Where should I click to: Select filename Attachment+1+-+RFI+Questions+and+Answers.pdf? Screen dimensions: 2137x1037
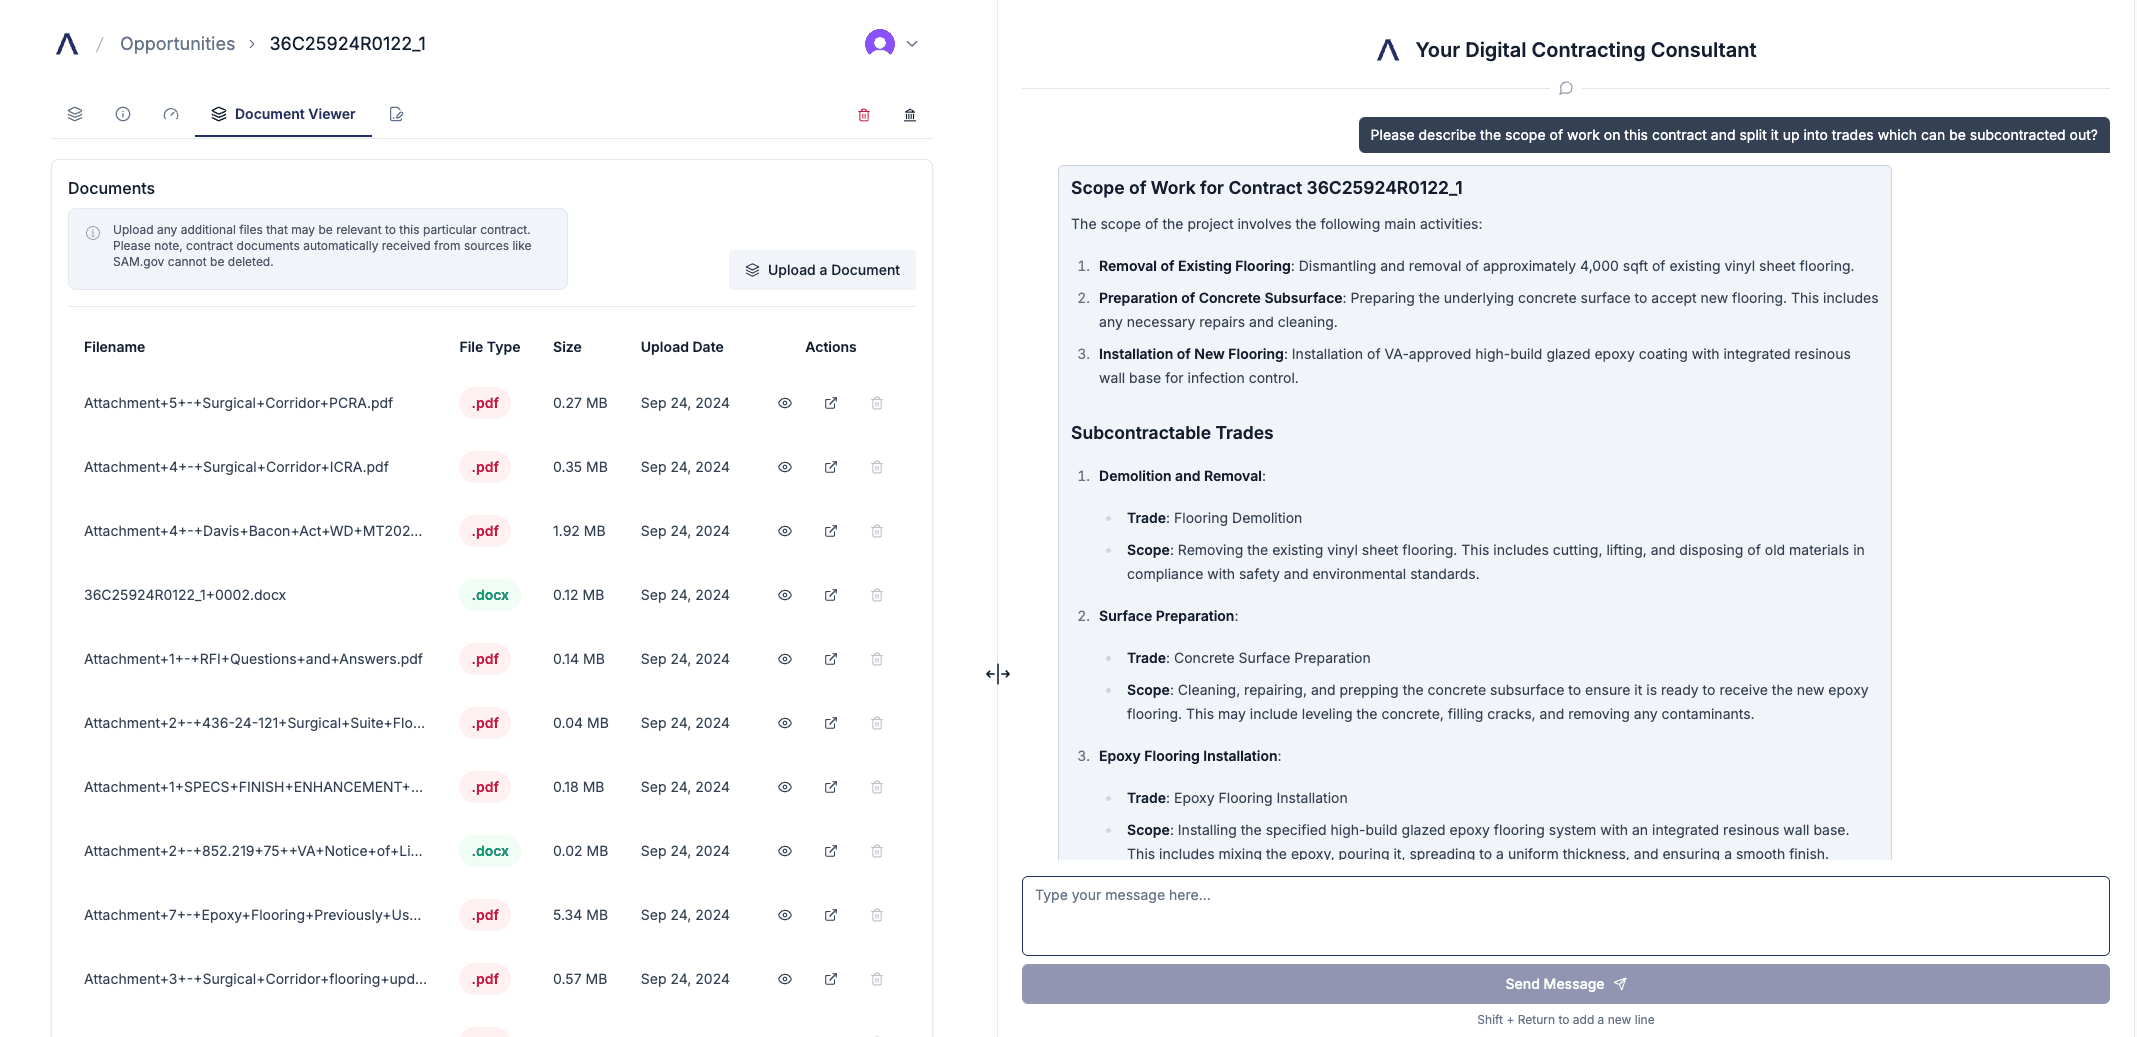[253, 659]
